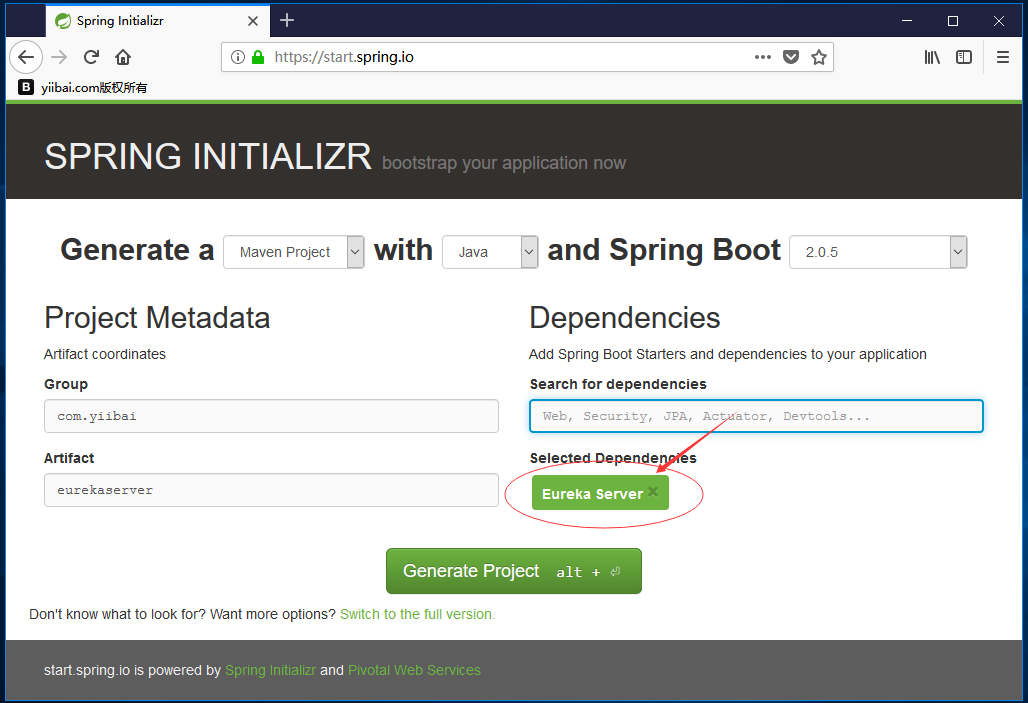Focus the Artifact field eurekaserver
The height and width of the screenshot is (703, 1028).
[271, 490]
